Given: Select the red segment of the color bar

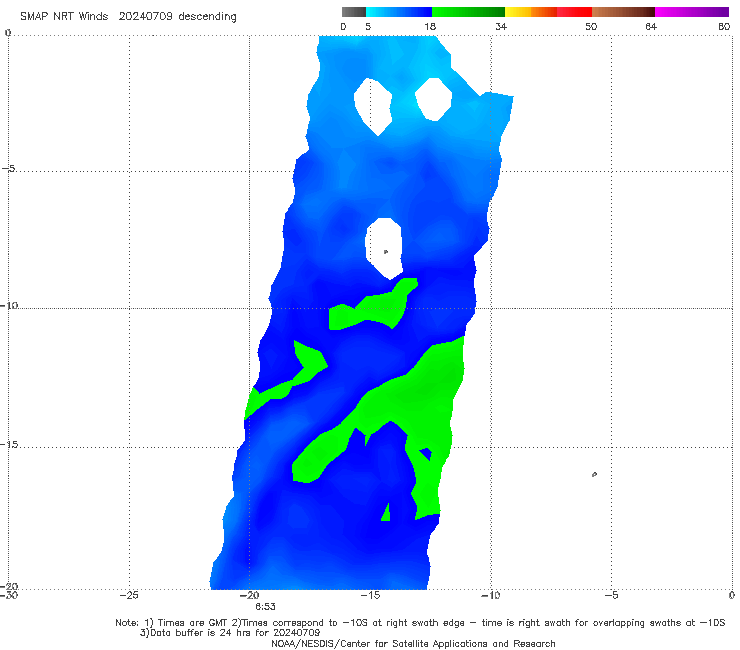Looking at the screenshot, I should click(x=574, y=12).
